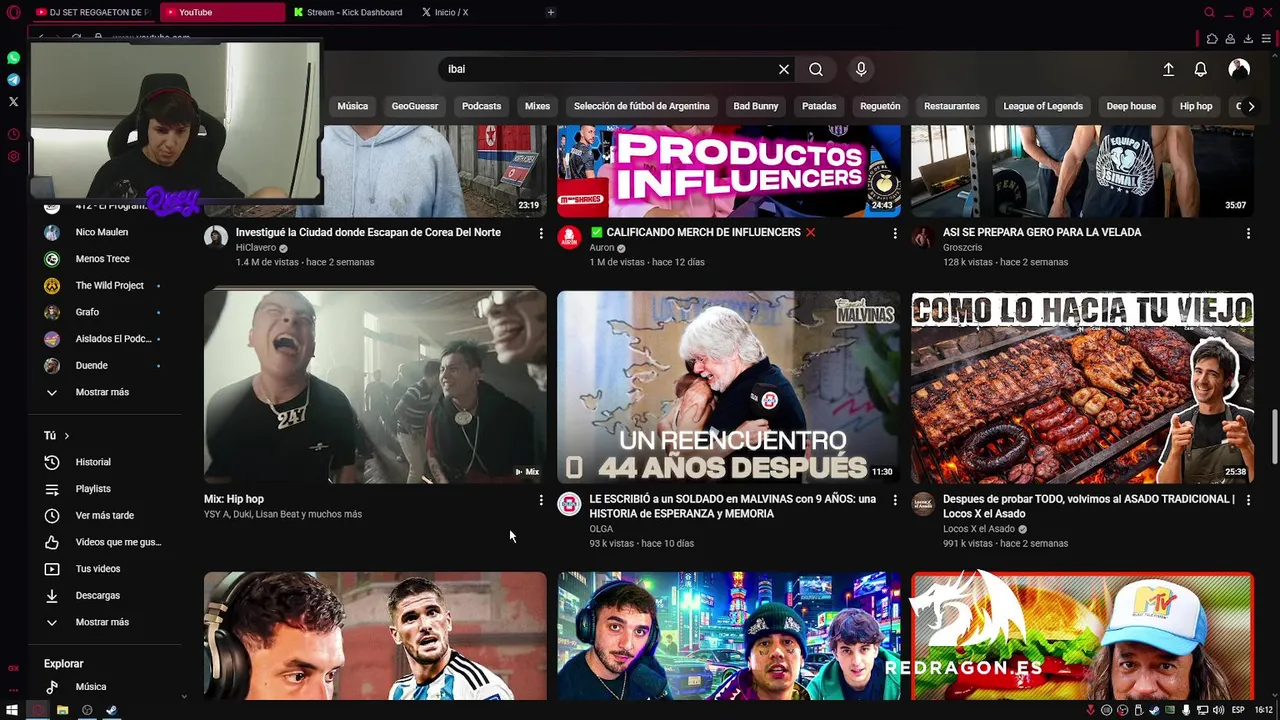Switch to Stream - Kick Dashboard tab
1280x720 pixels.
pyautogui.click(x=347, y=12)
